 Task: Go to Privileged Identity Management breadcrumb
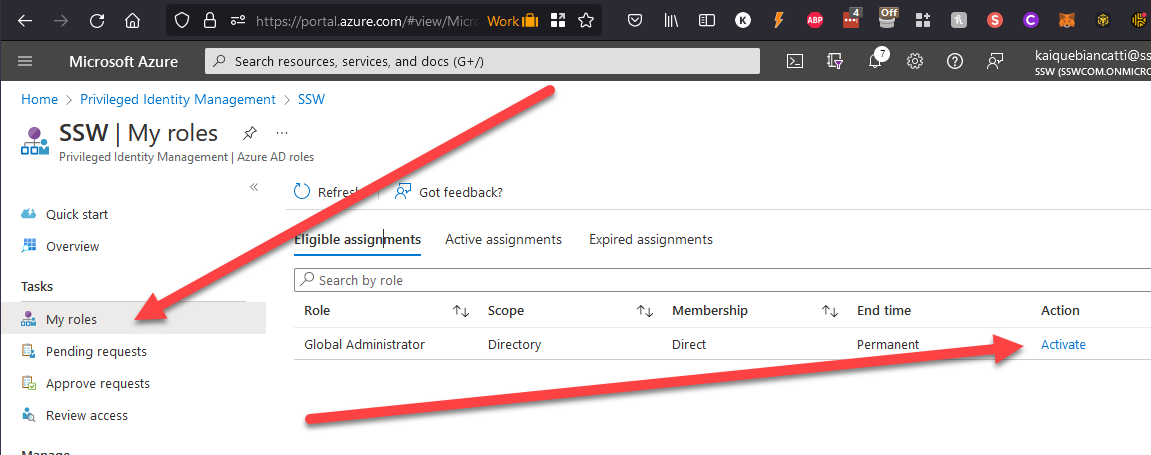coord(178,99)
